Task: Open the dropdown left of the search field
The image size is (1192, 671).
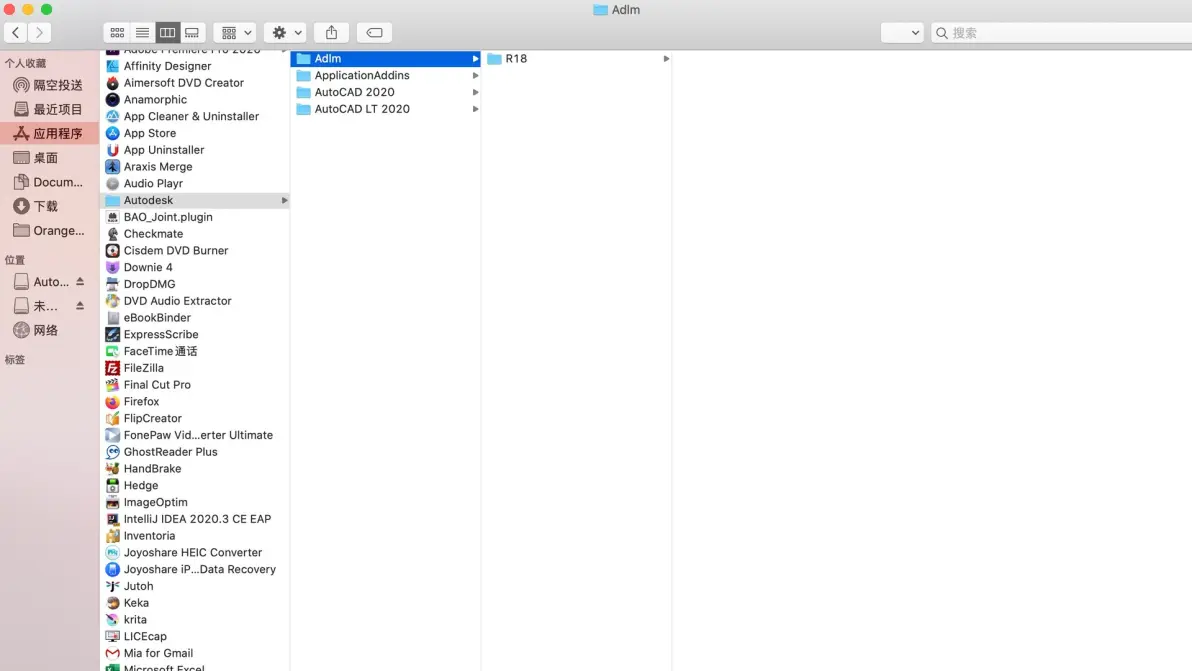Action: 902,33
